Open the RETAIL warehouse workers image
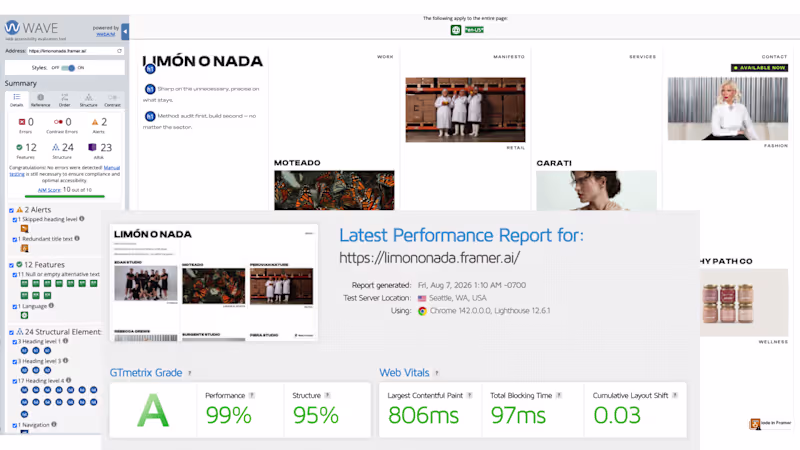 (465, 110)
